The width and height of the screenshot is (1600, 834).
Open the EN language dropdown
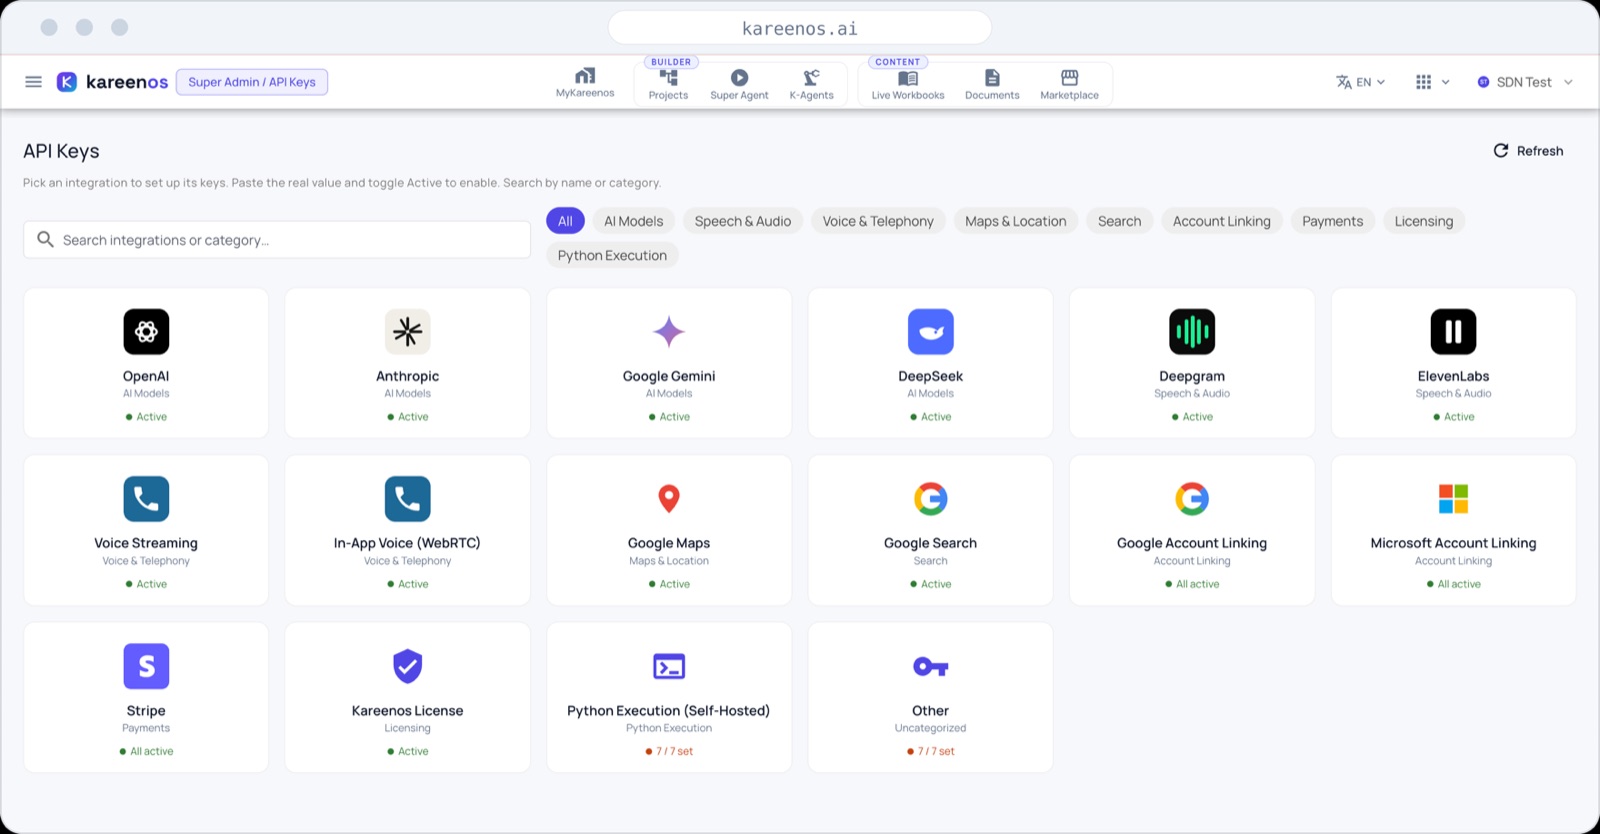coord(1361,82)
